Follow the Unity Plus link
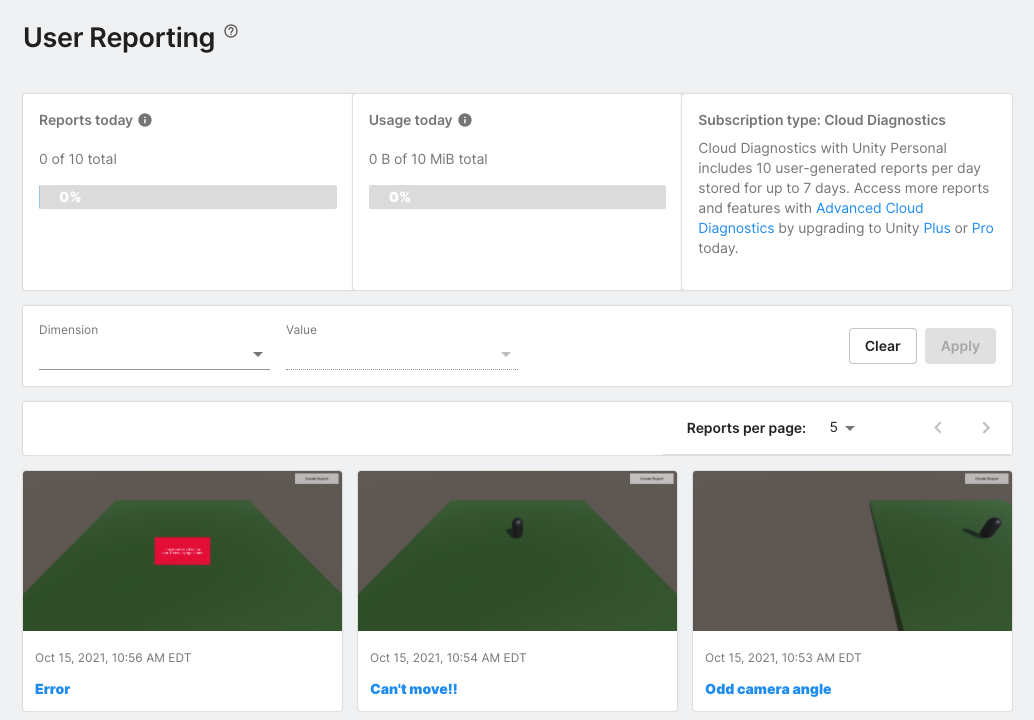Screen dimensions: 1034x720 point(936,228)
